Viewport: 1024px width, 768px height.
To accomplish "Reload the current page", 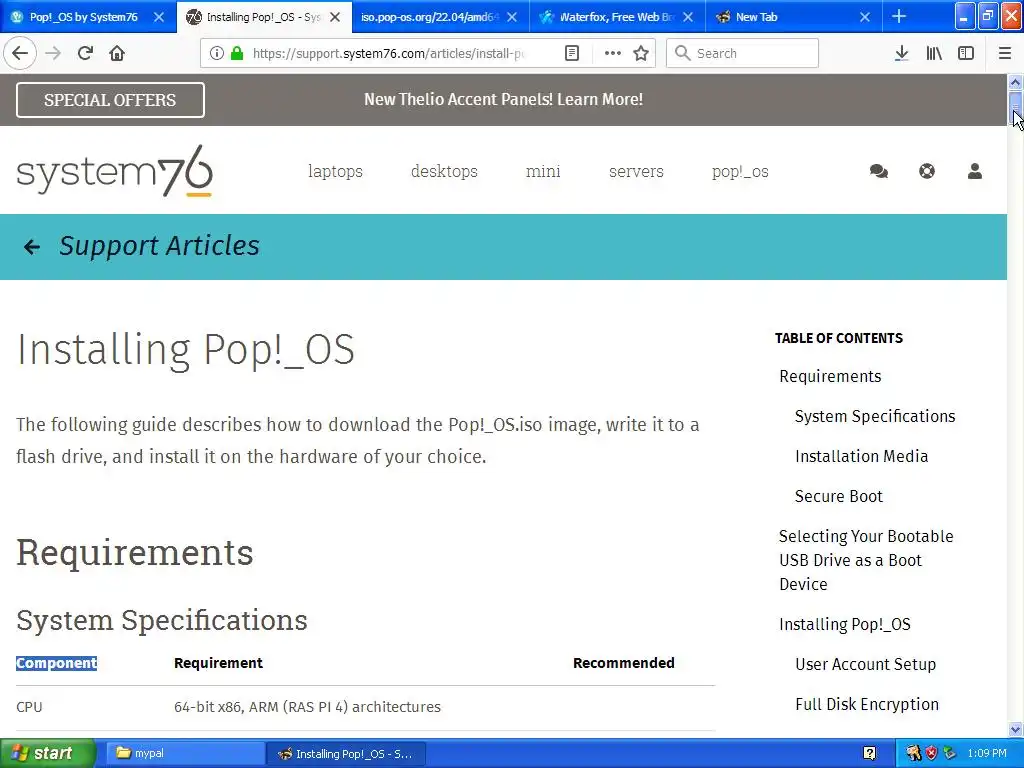I will pos(85,54).
